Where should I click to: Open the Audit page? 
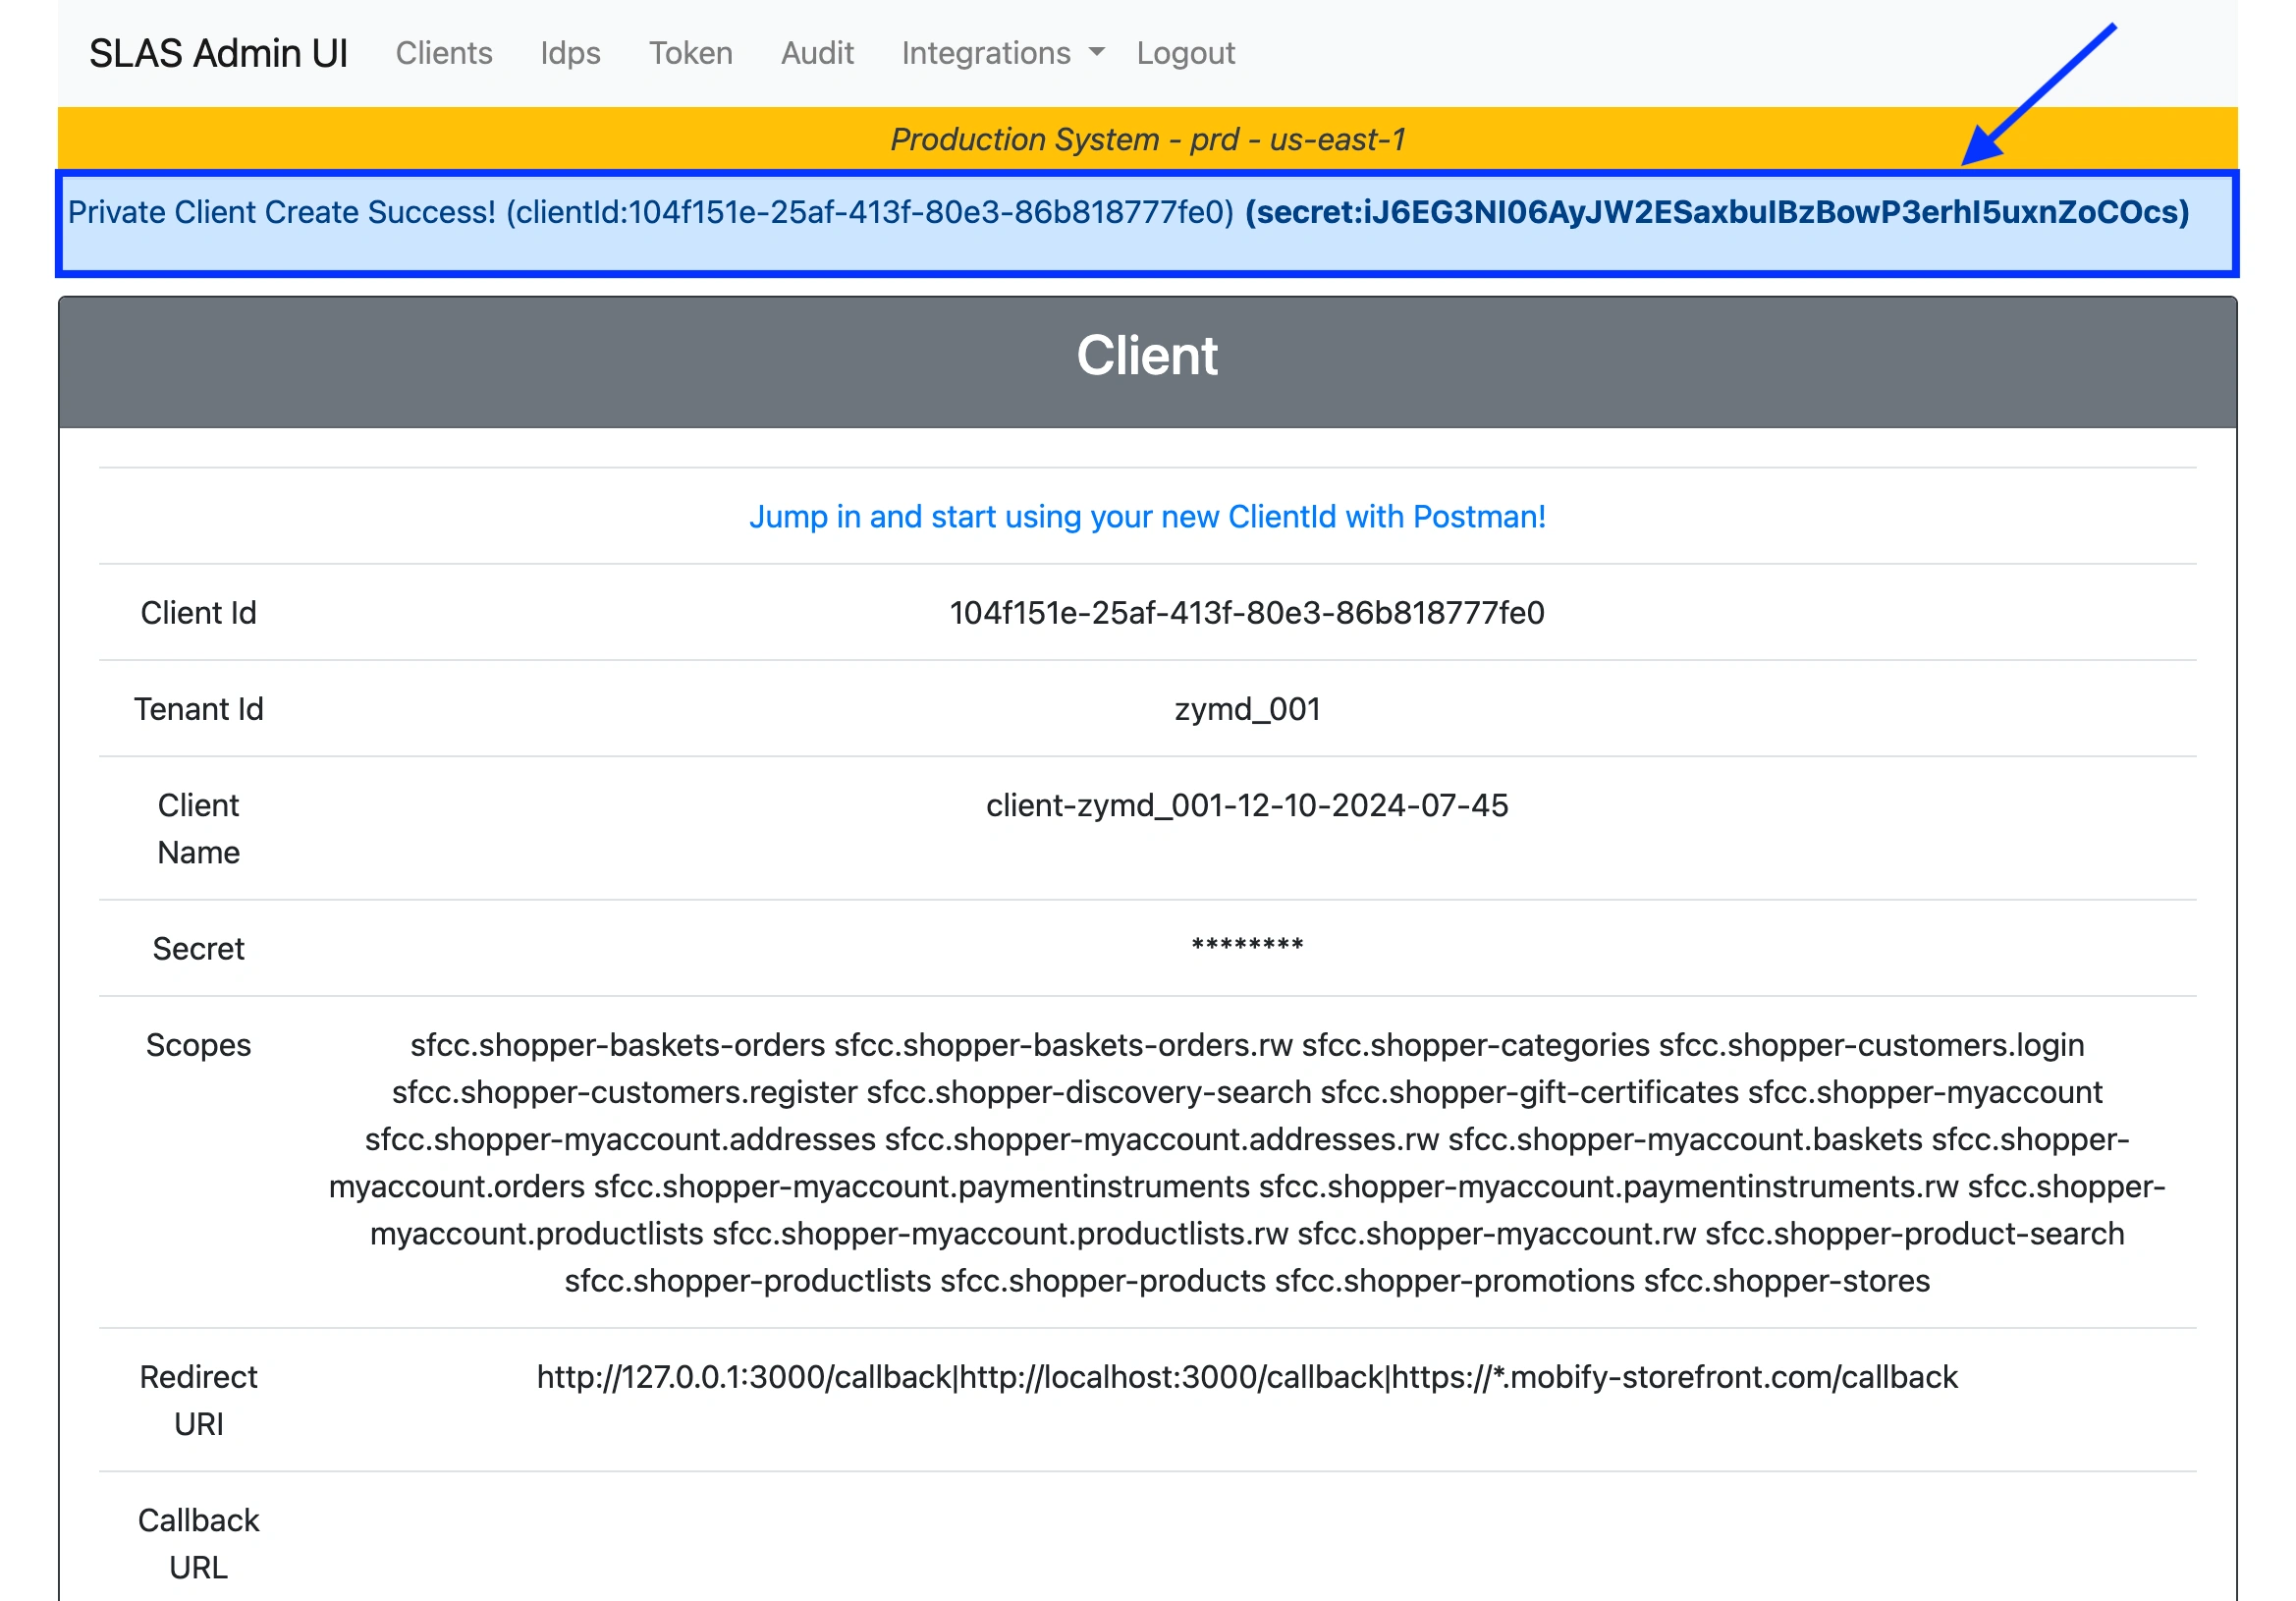click(817, 53)
